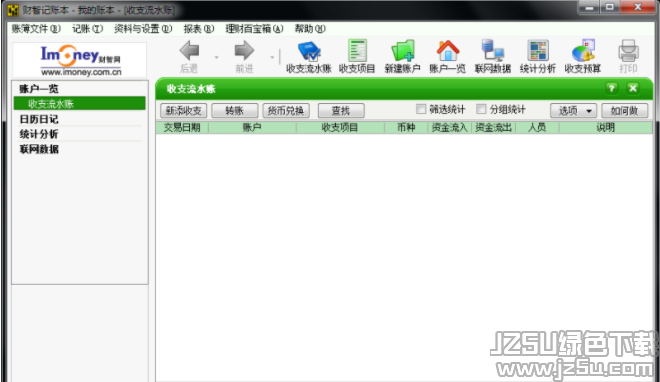Sort by 资金流入 column header
This screenshot has height=382, width=660.
tap(450, 127)
